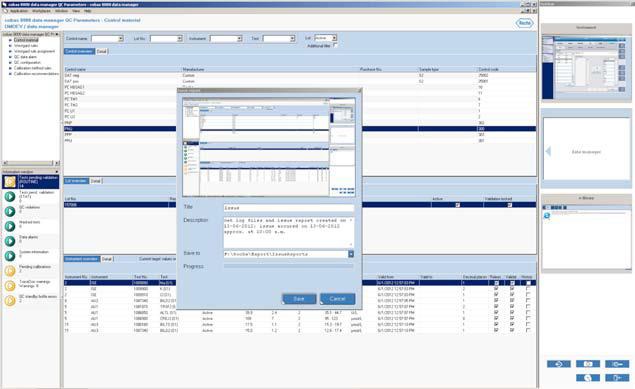Toggle History checkbox in first instrument row
This screenshot has width=635, height=389.
[528, 283]
